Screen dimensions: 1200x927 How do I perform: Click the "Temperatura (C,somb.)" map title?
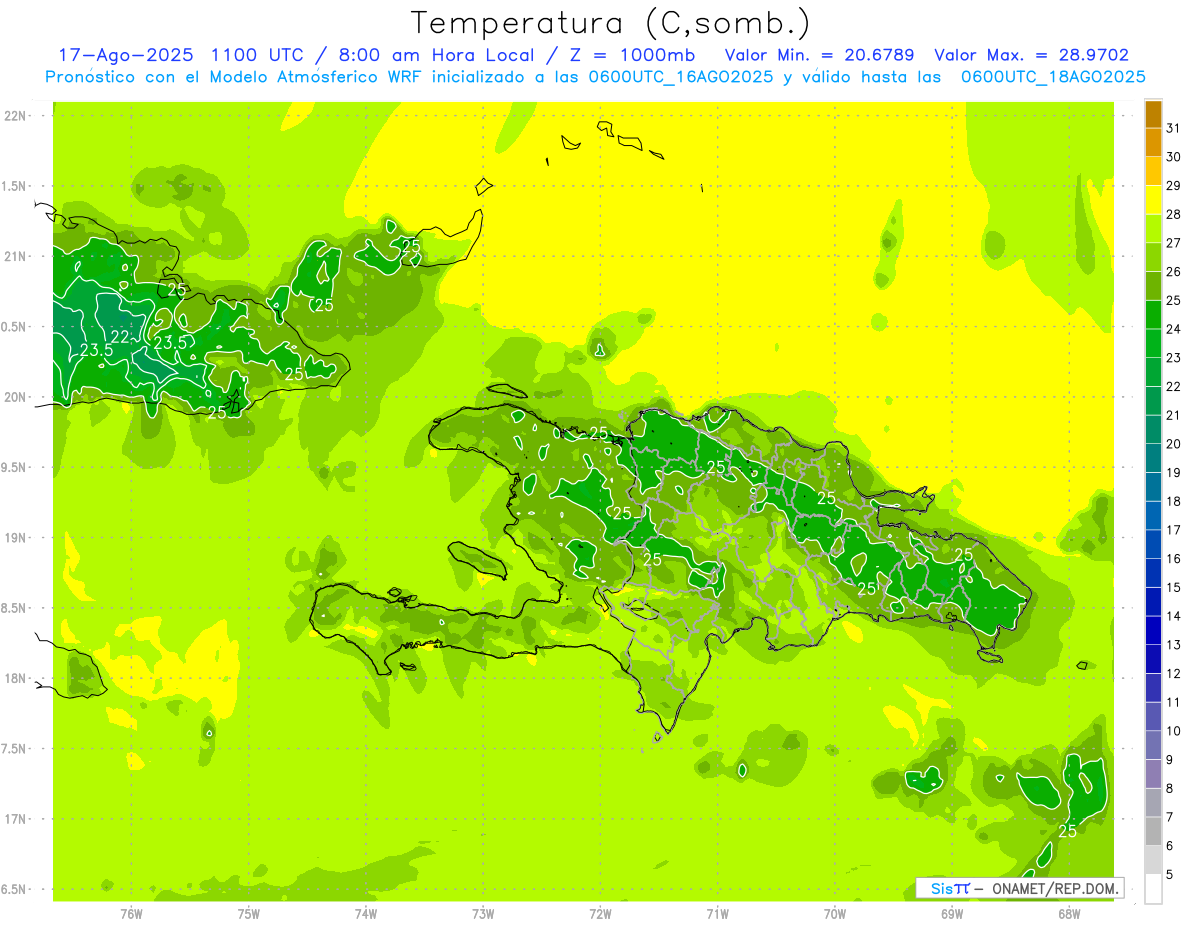click(x=611, y=23)
